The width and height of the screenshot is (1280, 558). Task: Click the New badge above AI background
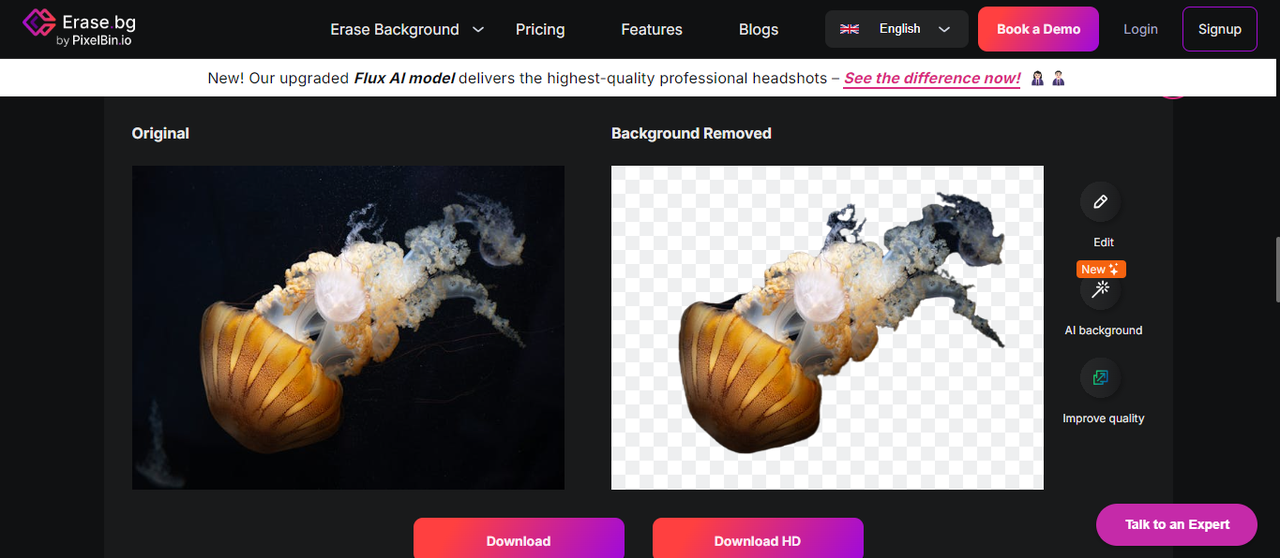point(1101,269)
